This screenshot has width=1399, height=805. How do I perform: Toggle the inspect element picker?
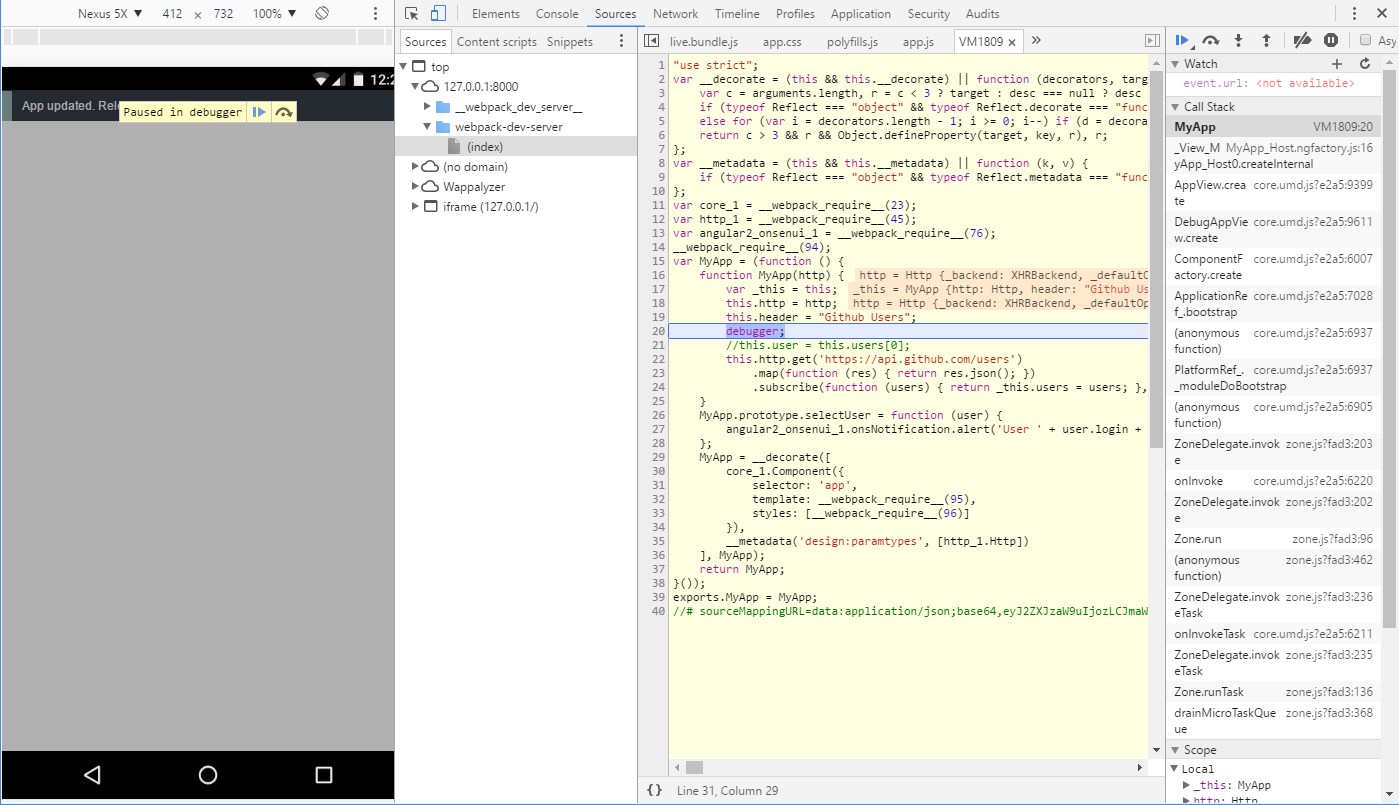pos(411,14)
